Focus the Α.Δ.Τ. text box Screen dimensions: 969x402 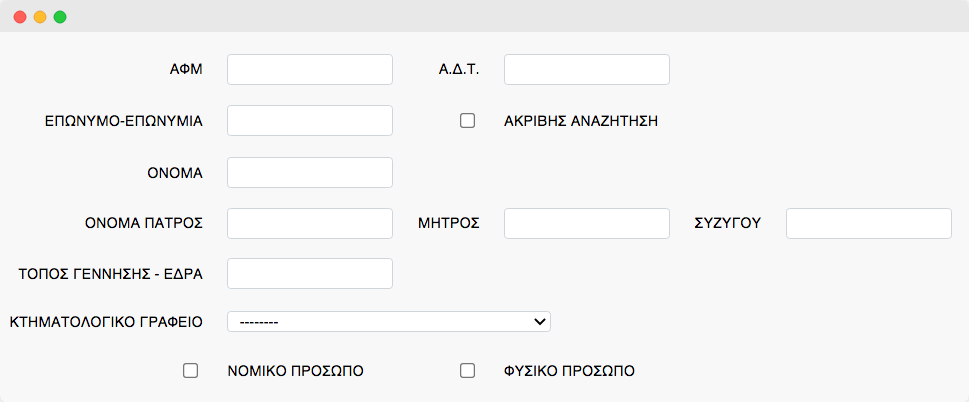coord(586,70)
